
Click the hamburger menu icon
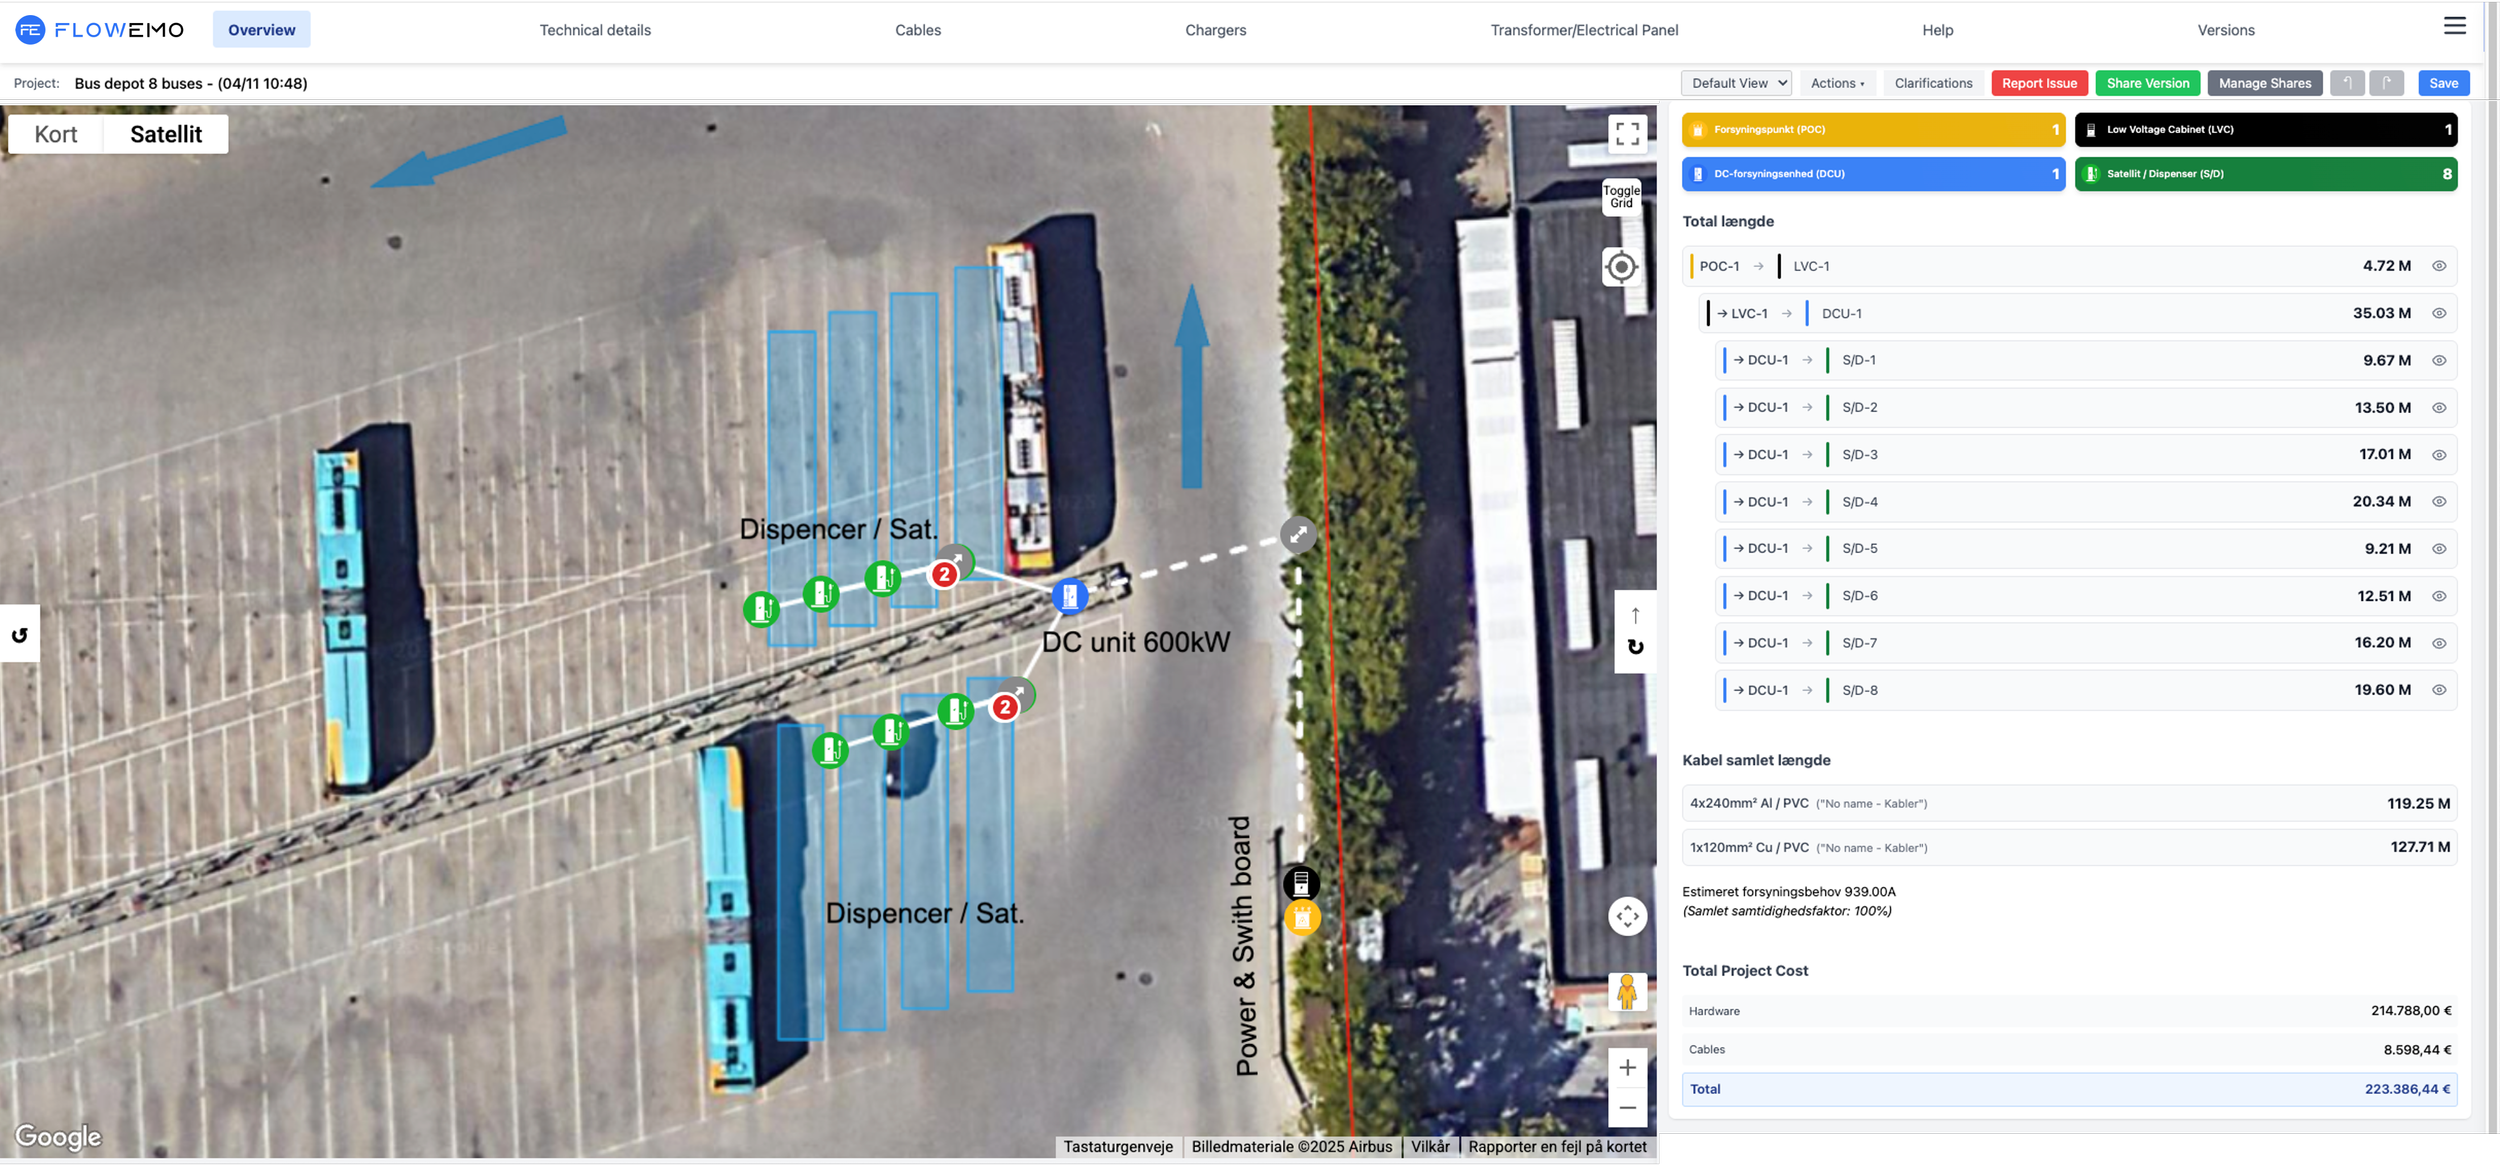click(x=2454, y=26)
